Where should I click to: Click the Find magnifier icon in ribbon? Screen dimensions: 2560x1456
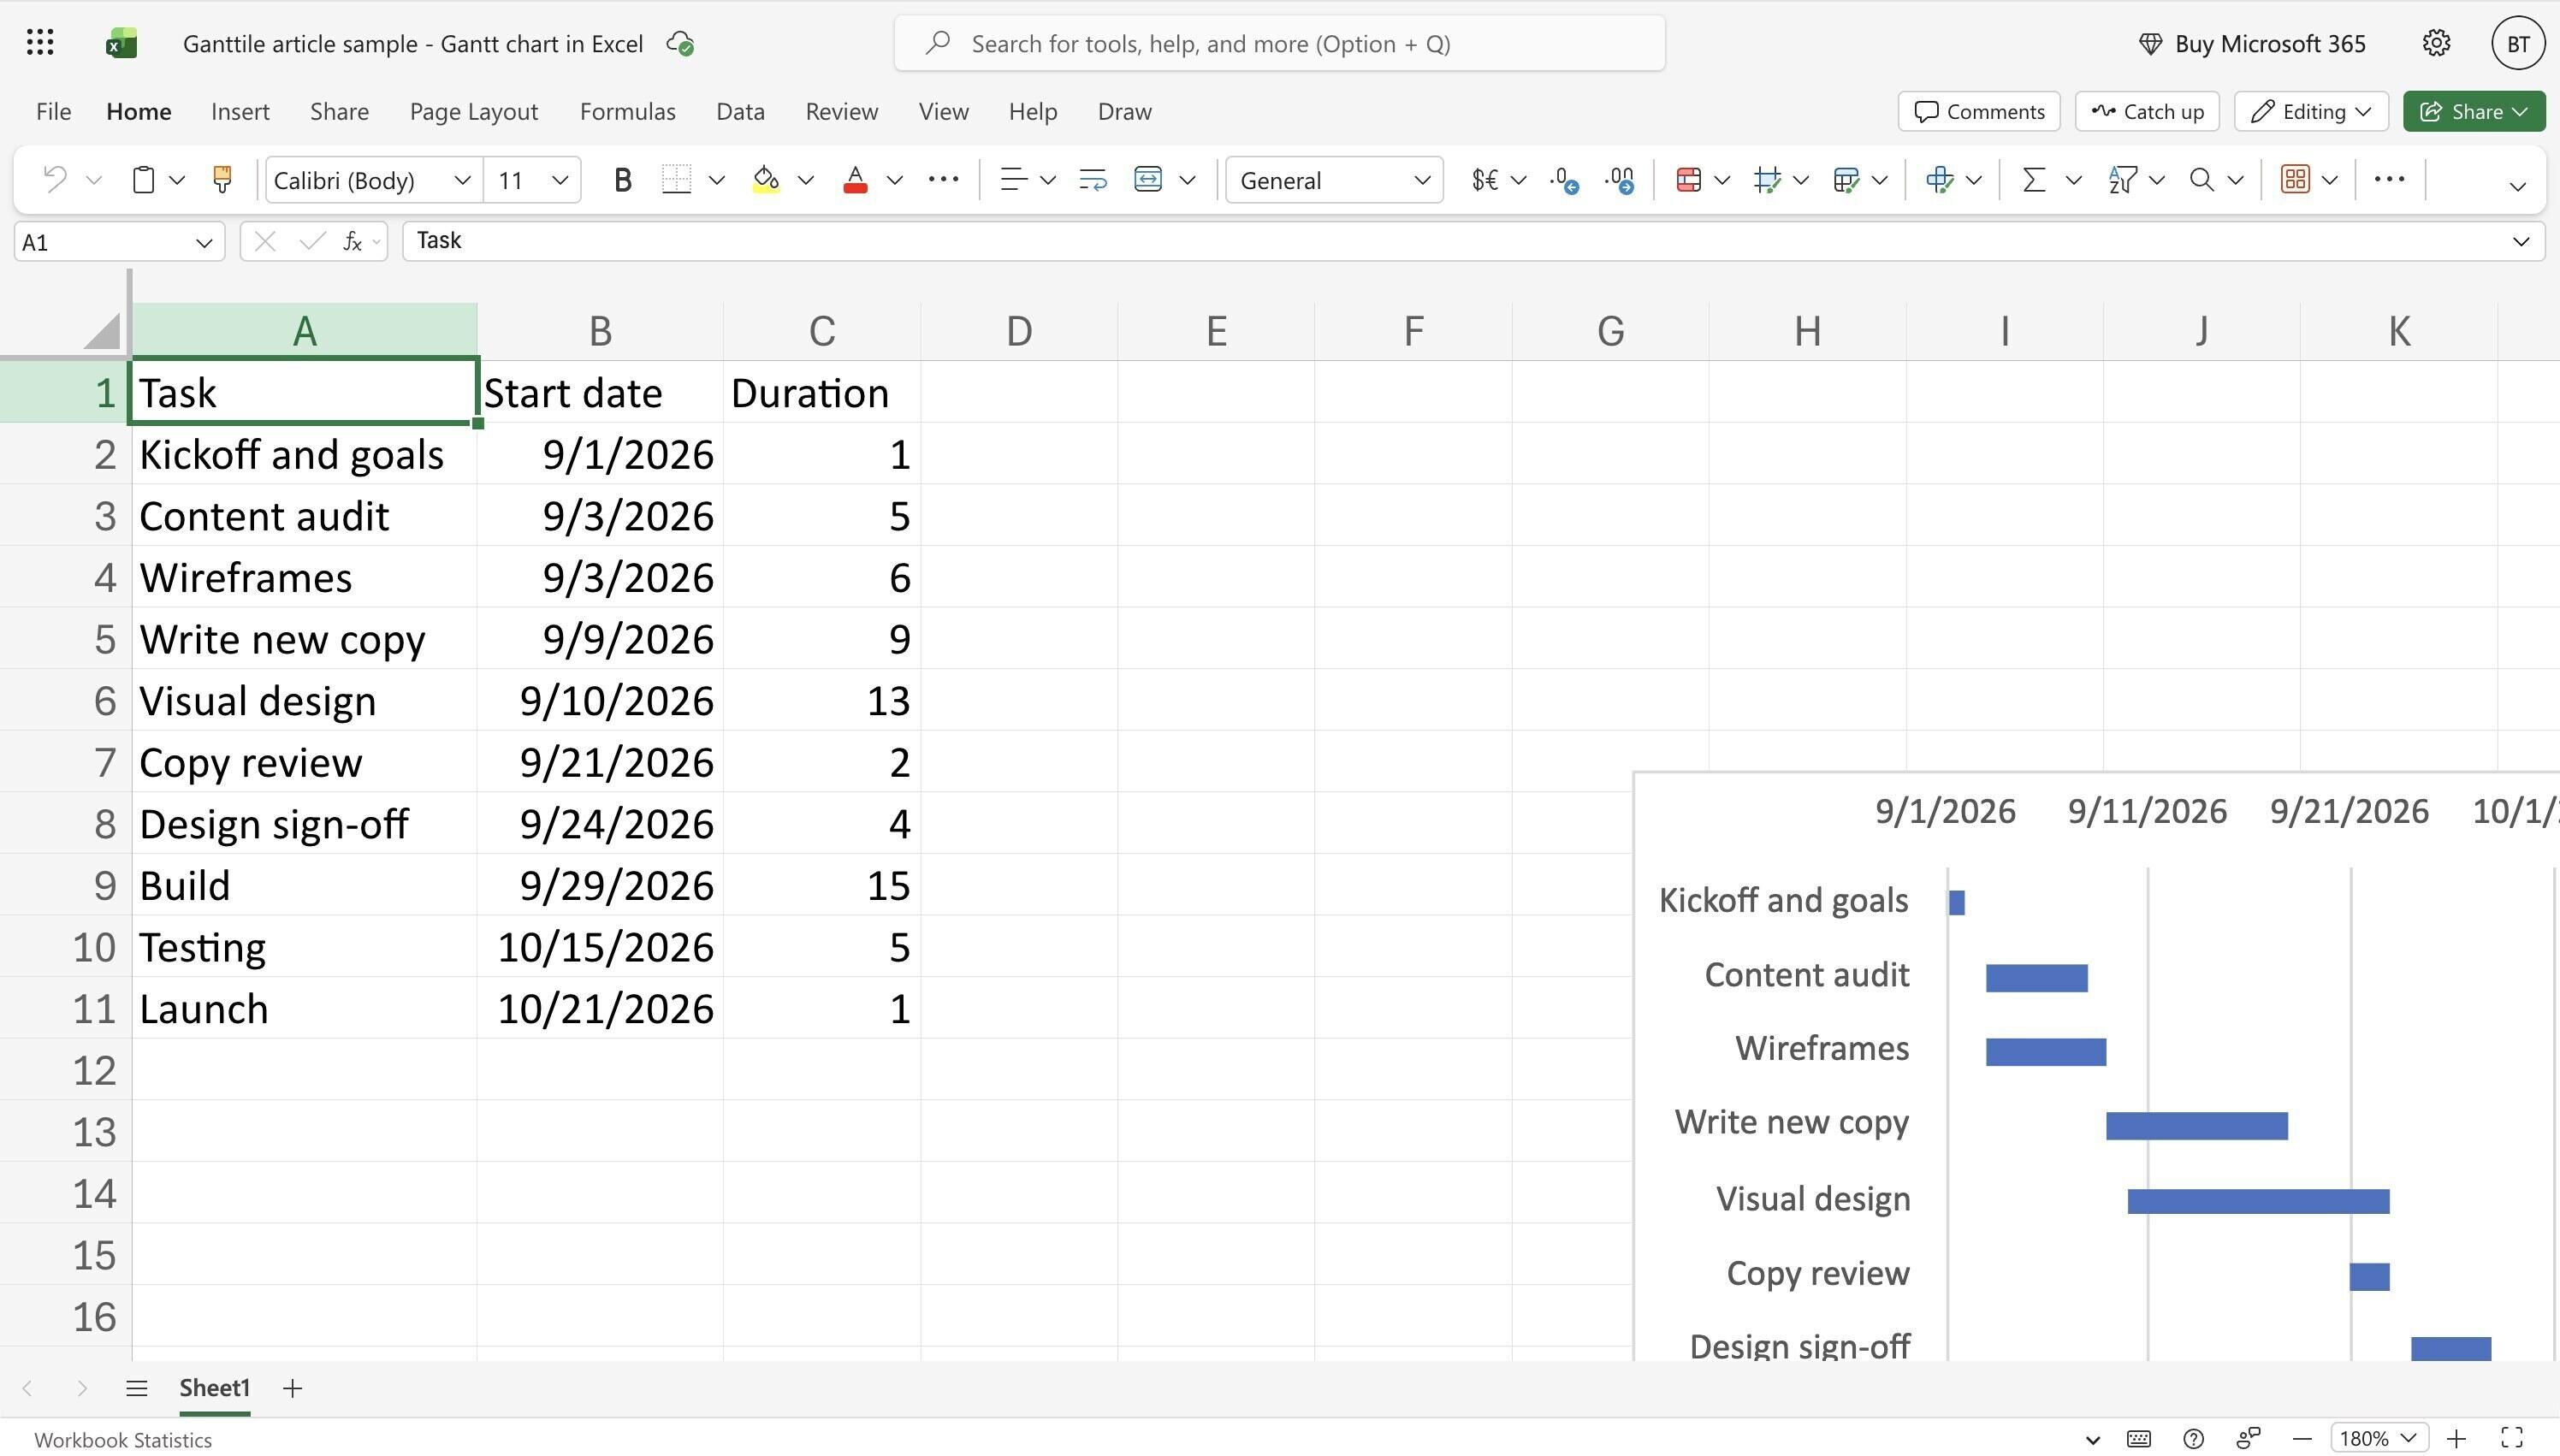pos(2201,180)
